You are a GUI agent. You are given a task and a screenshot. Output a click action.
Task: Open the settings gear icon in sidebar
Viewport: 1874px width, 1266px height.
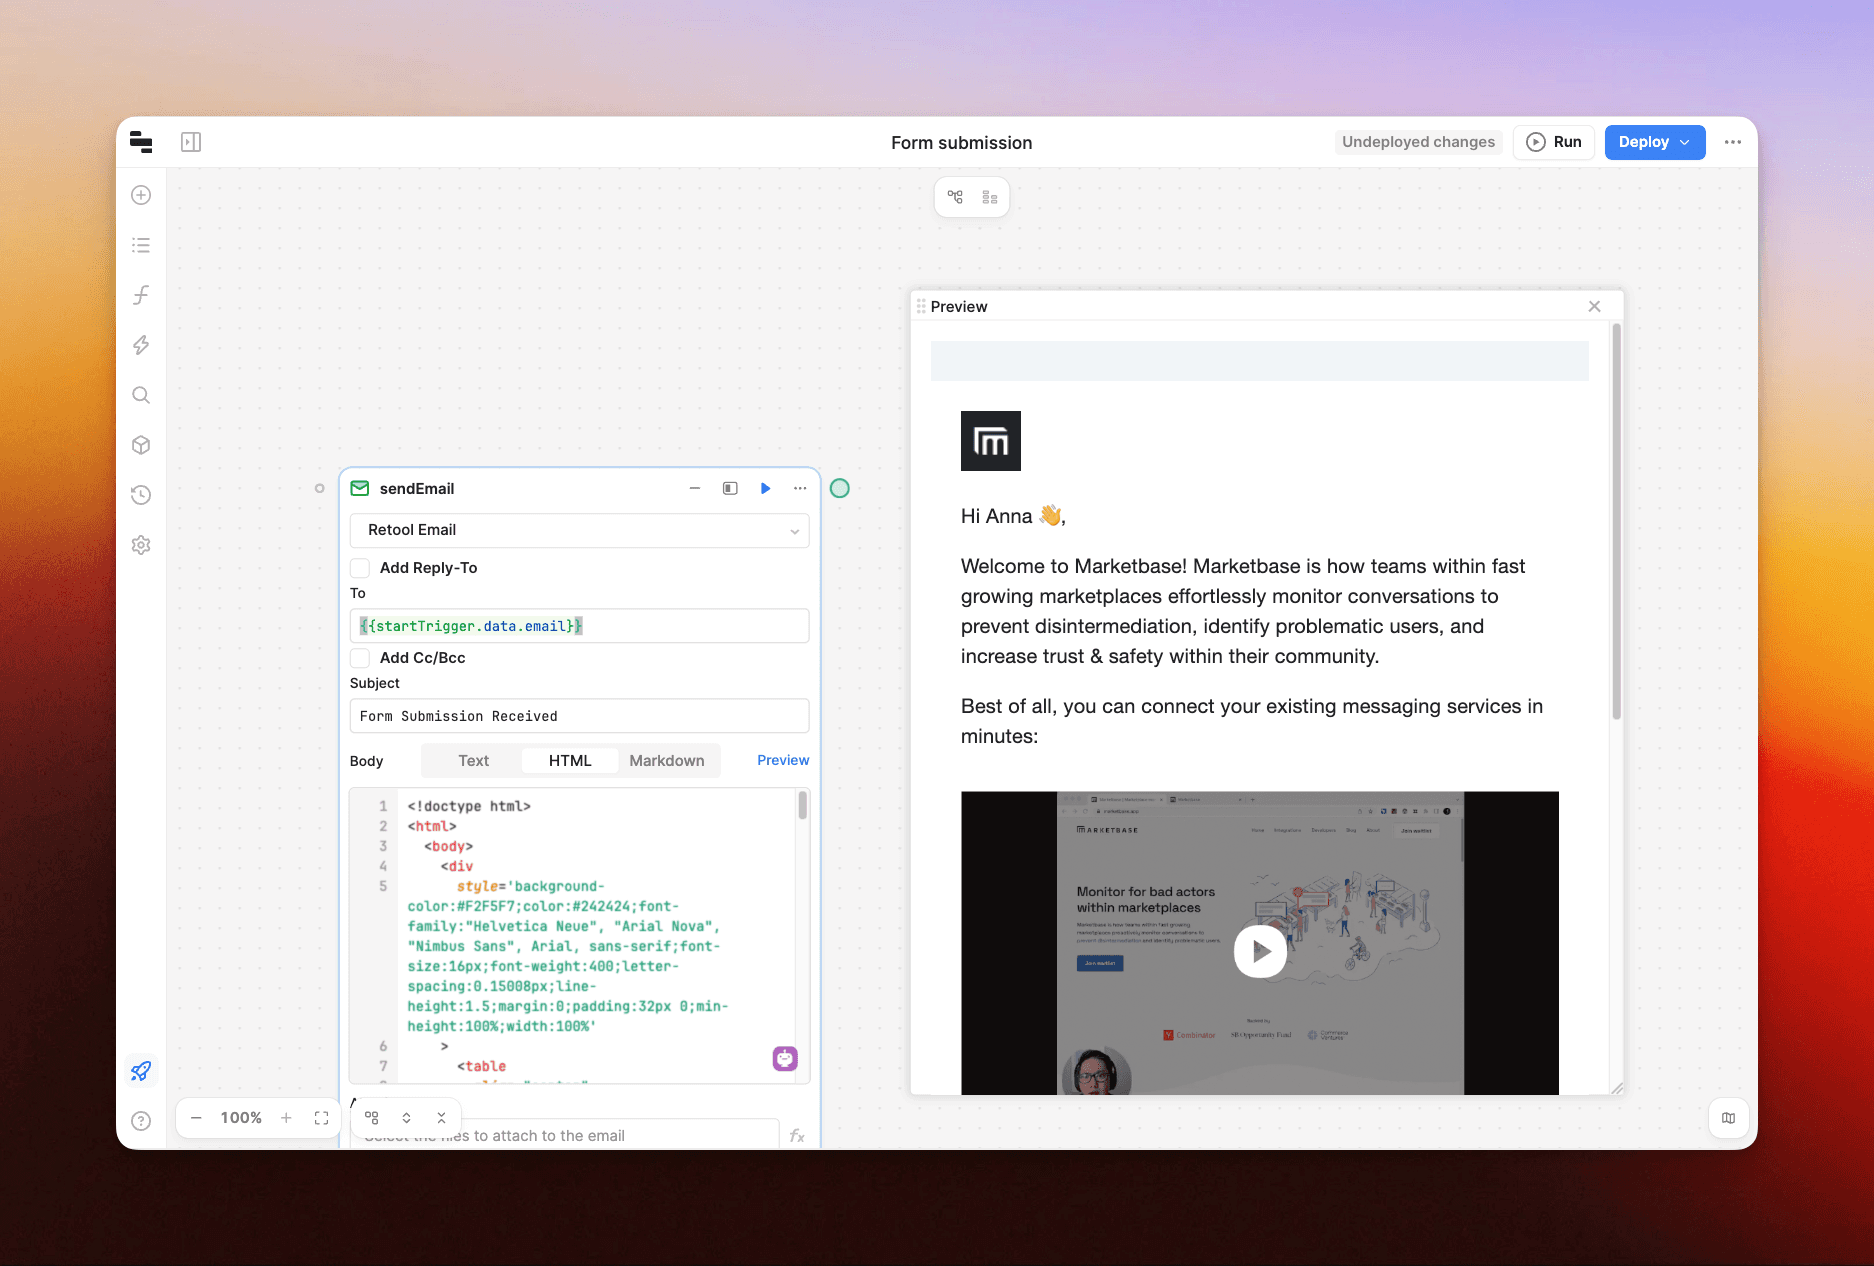tap(141, 545)
